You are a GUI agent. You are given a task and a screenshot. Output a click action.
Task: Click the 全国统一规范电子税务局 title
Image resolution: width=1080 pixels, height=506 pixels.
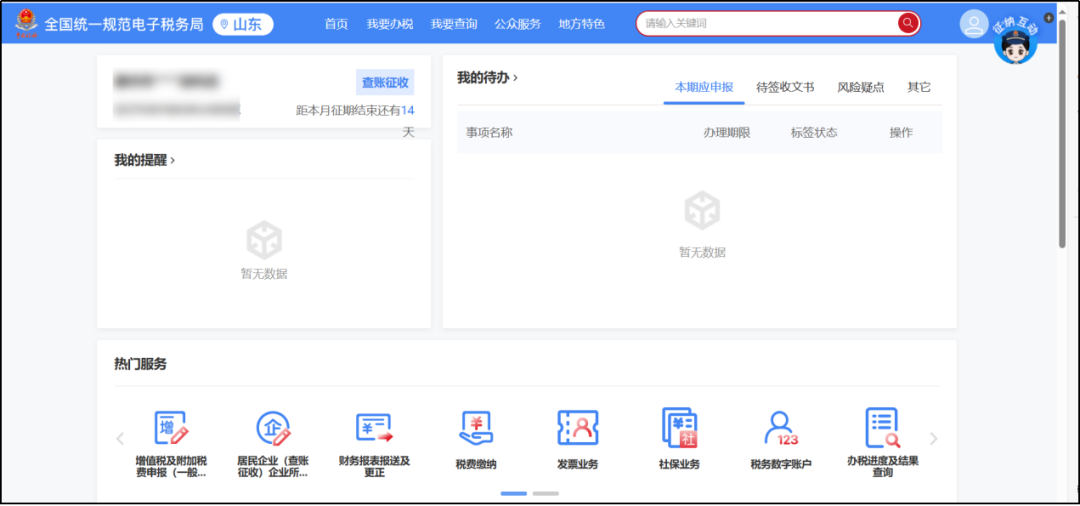coord(124,25)
